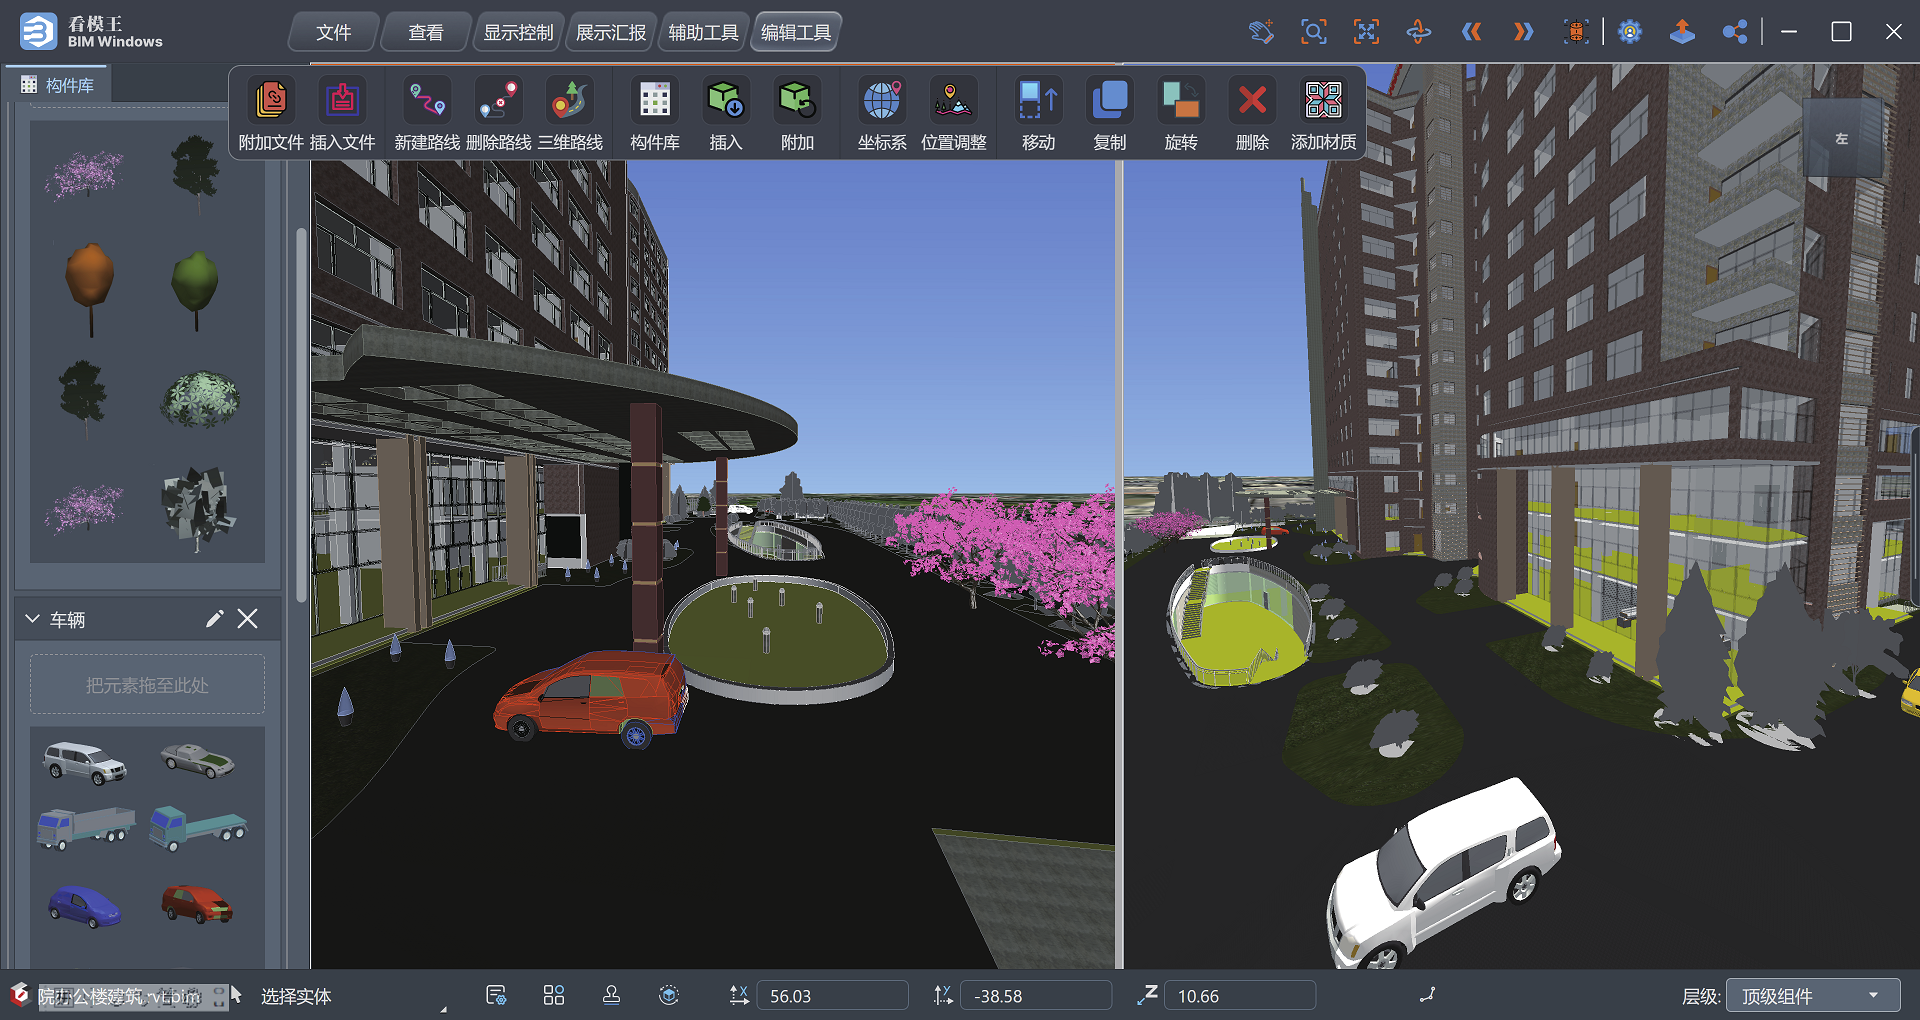
Task: Expand the 选择实体 selection mode menu
Action: pos(443,1008)
